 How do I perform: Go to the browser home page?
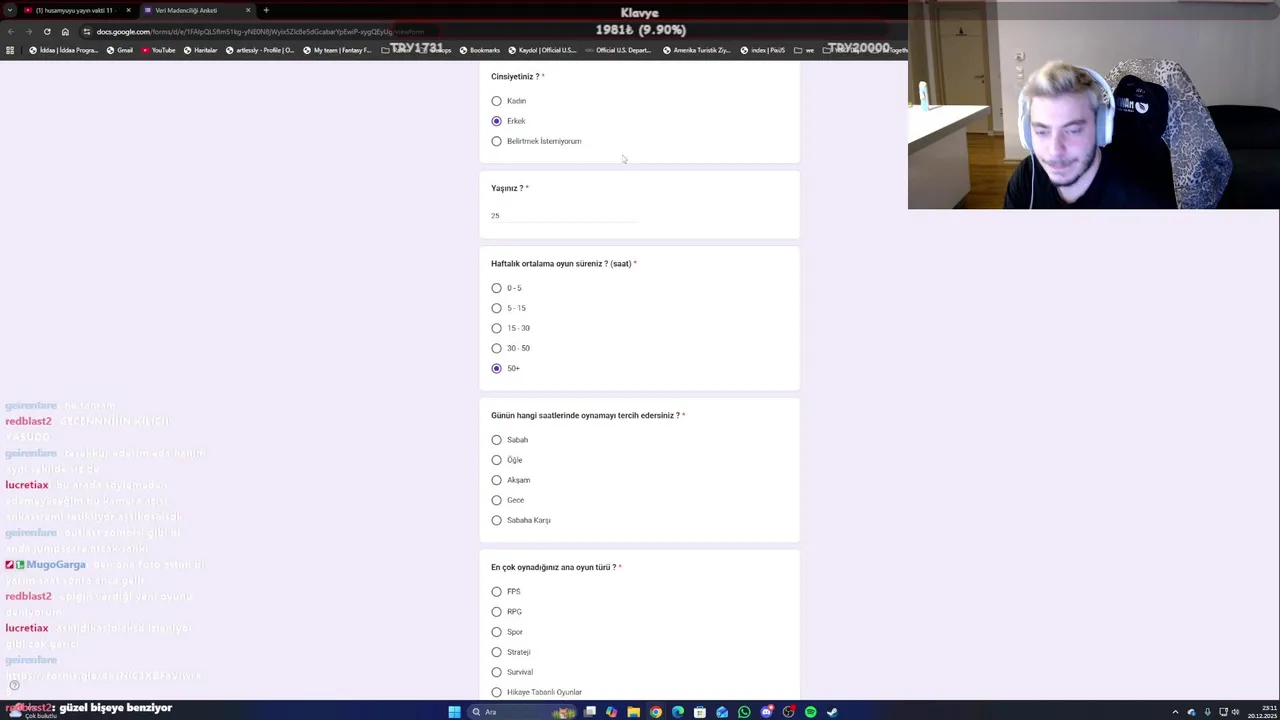[x=65, y=31]
